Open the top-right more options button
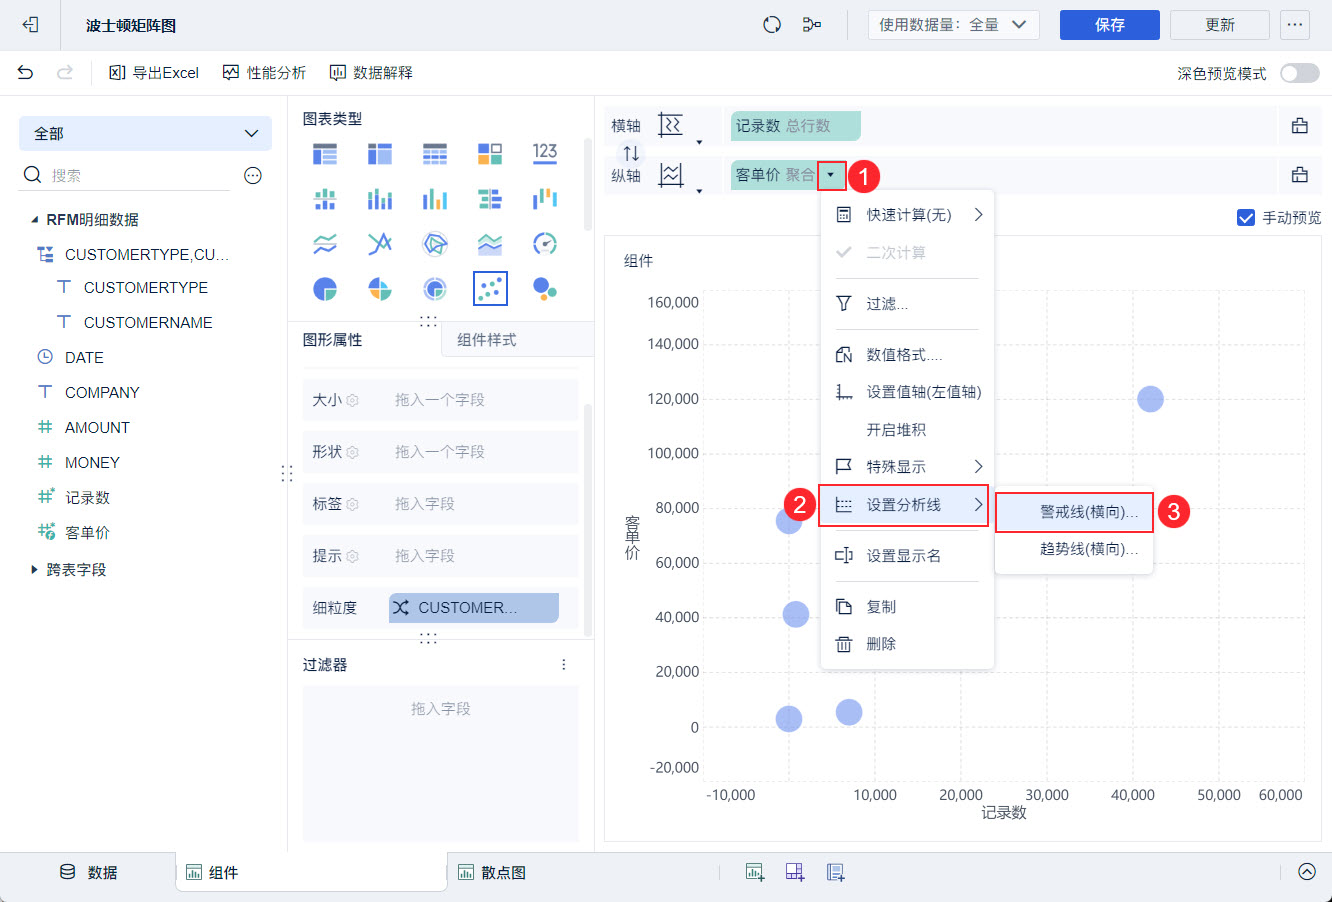This screenshot has width=1332, height=902. pyautogui.click(x=1295, y=25)
